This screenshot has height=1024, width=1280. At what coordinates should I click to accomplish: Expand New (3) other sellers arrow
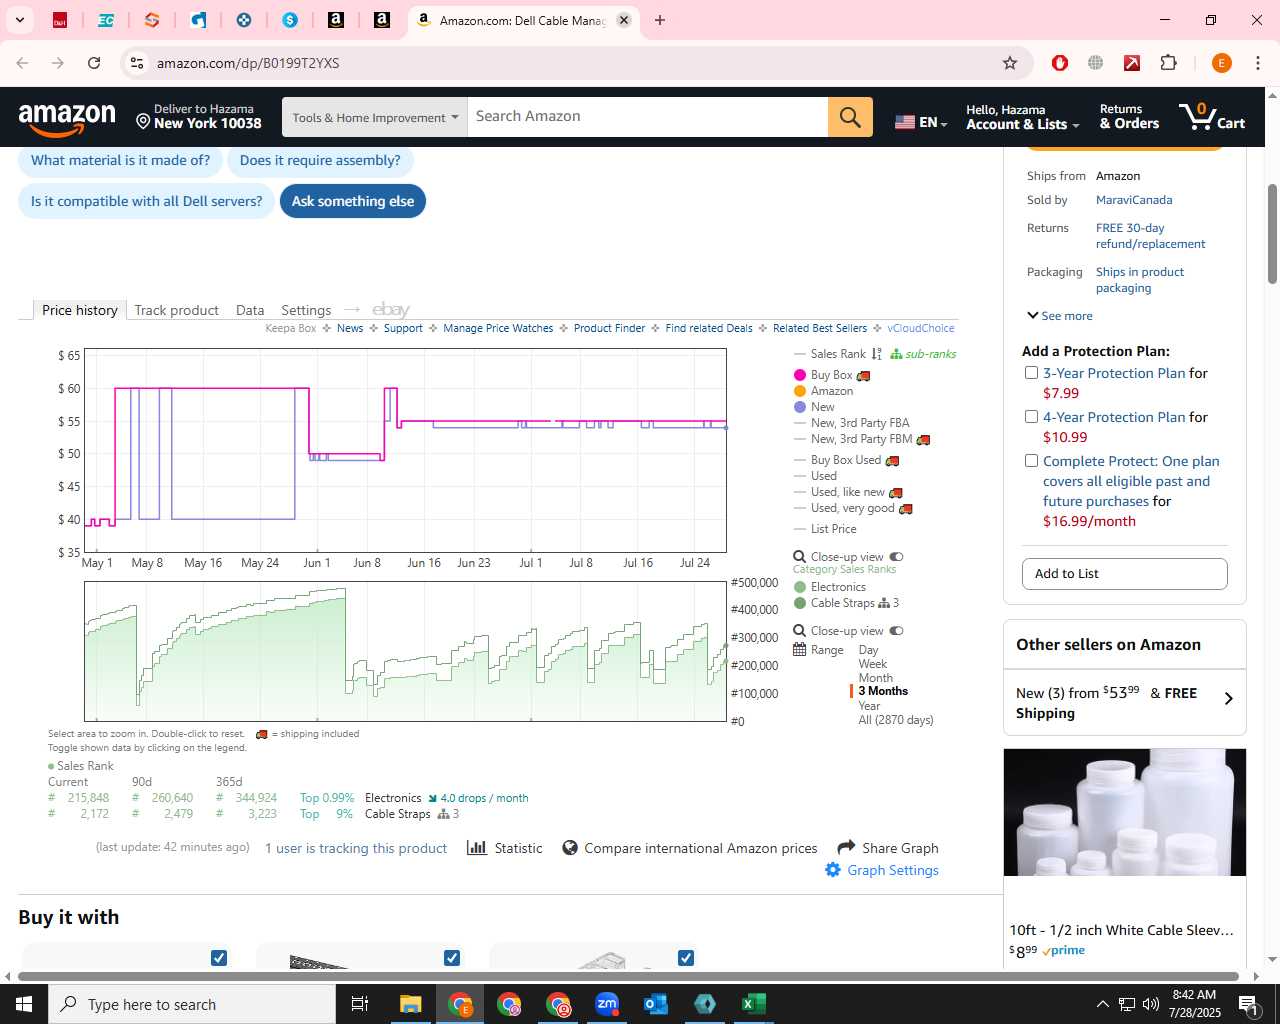1229,699
